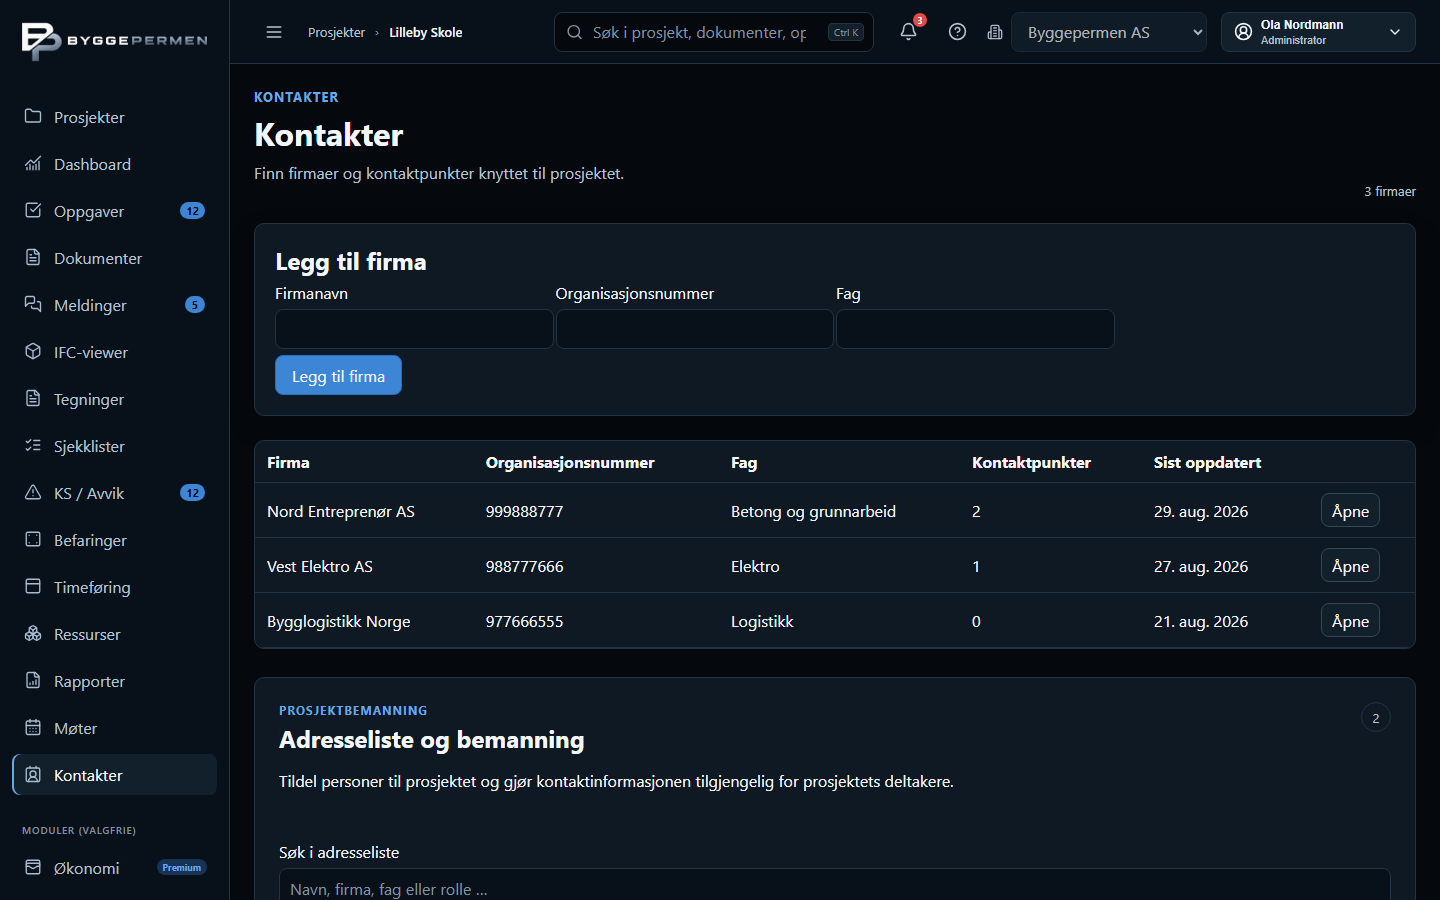
Task: Open Meldinger chat icon in sidebar
Action: 33,304
